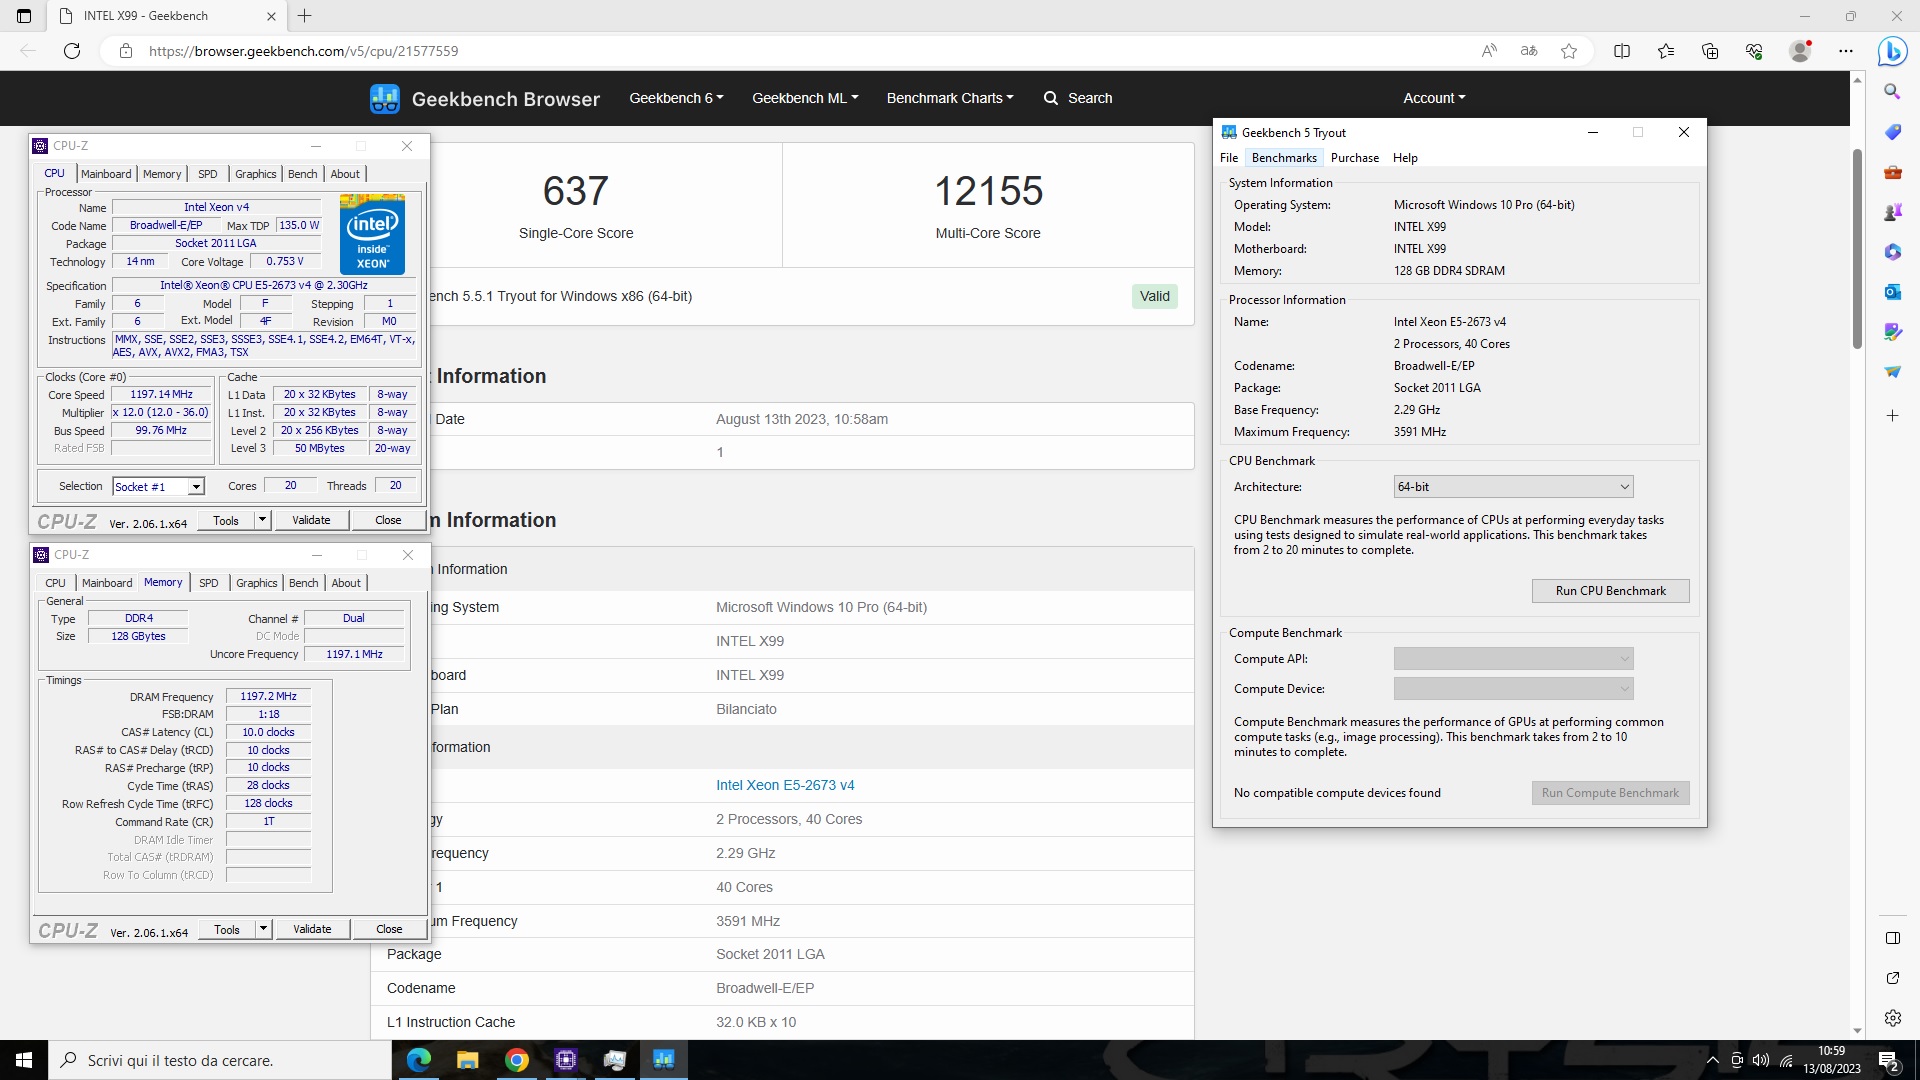Viewport: 1920px width, 1080px height.
Task: Refresh the browser page
Action: (x=72, y=51)
